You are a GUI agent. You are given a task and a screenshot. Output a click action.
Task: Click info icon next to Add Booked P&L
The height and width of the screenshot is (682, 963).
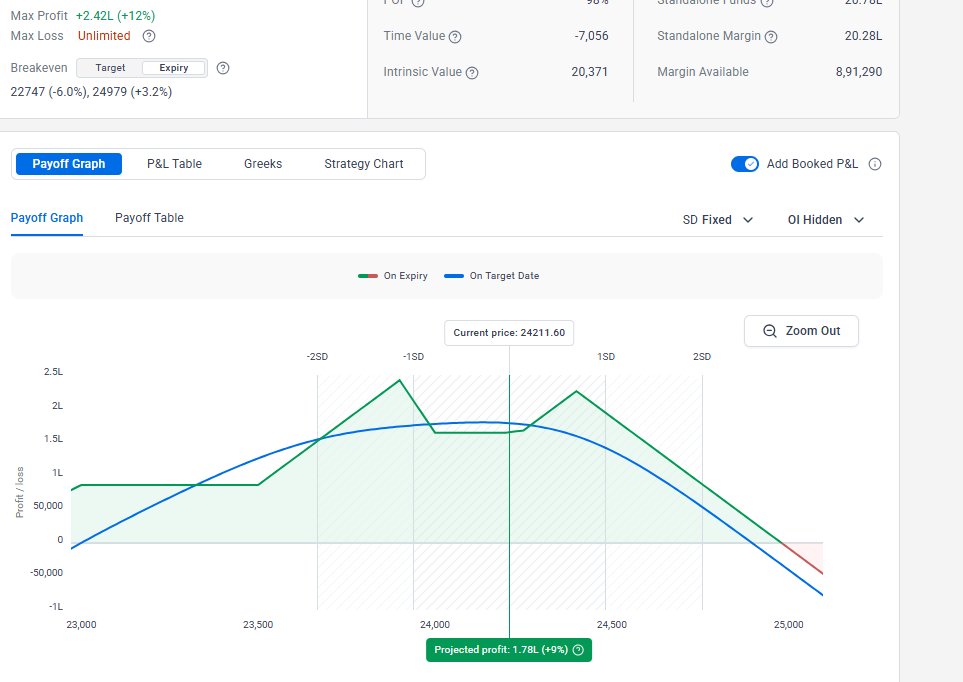point(875,164)
